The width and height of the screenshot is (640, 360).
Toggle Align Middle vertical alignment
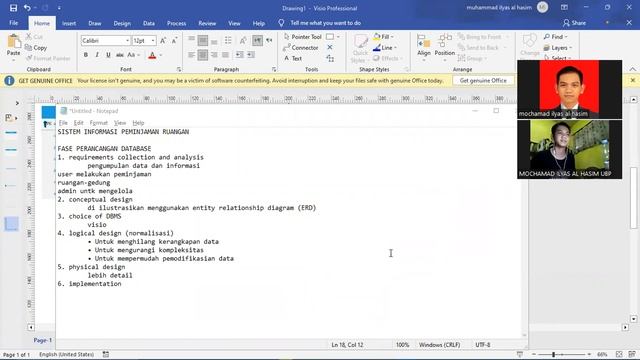point(203,40)
